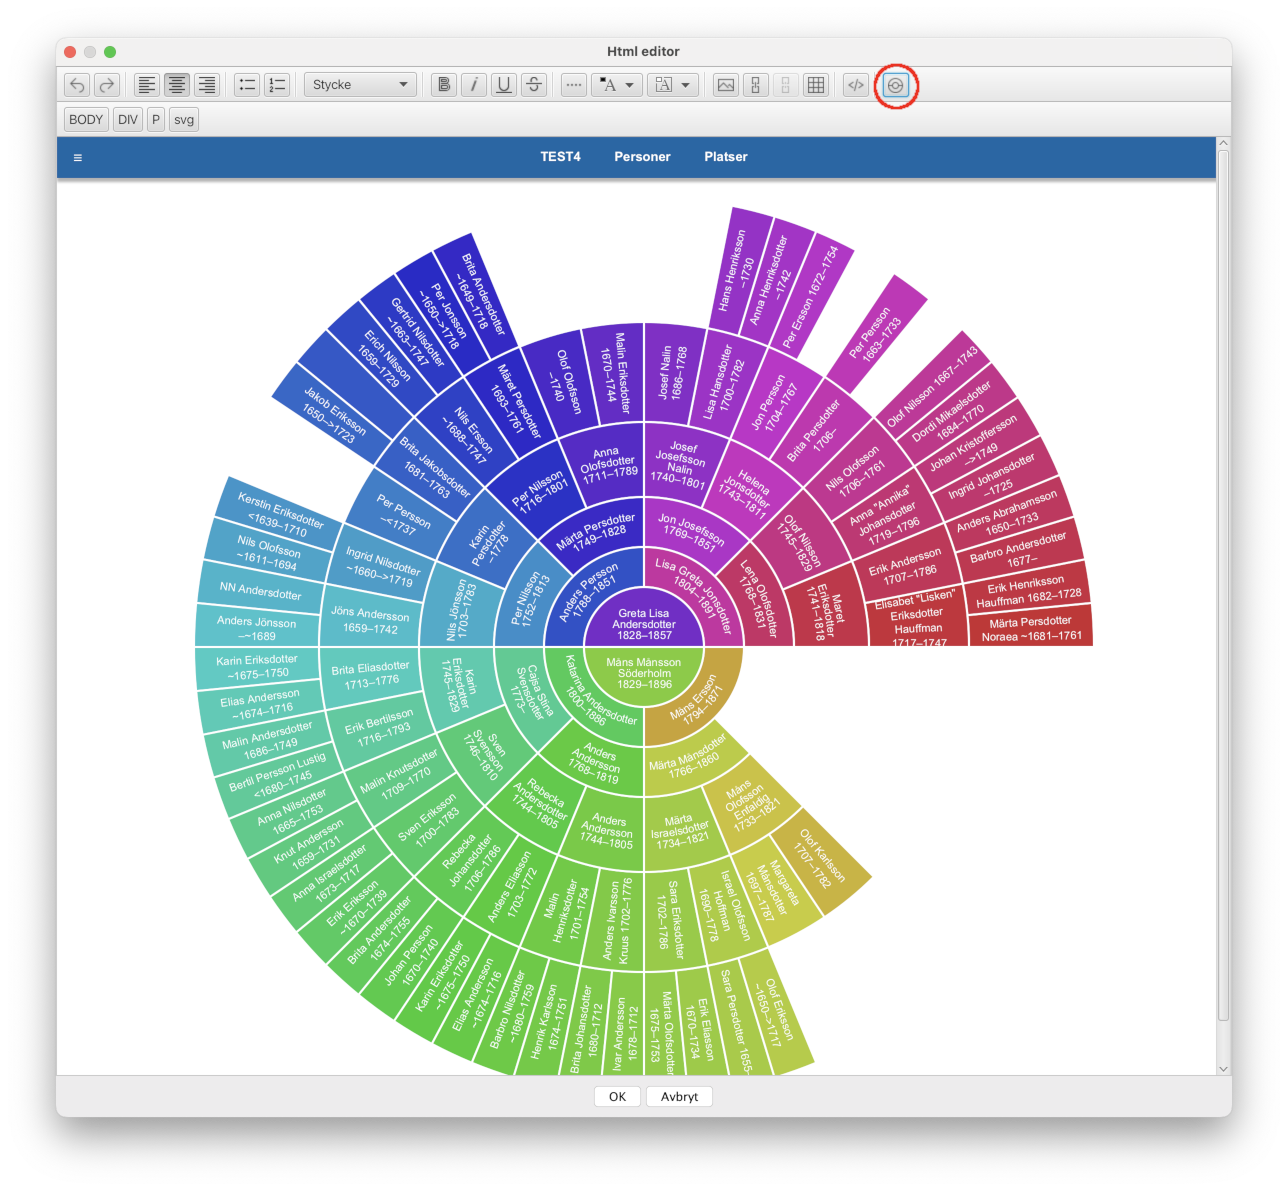Toggle bold formatting
Screen dimensions: 1288x1191
(x=444, y=85)
